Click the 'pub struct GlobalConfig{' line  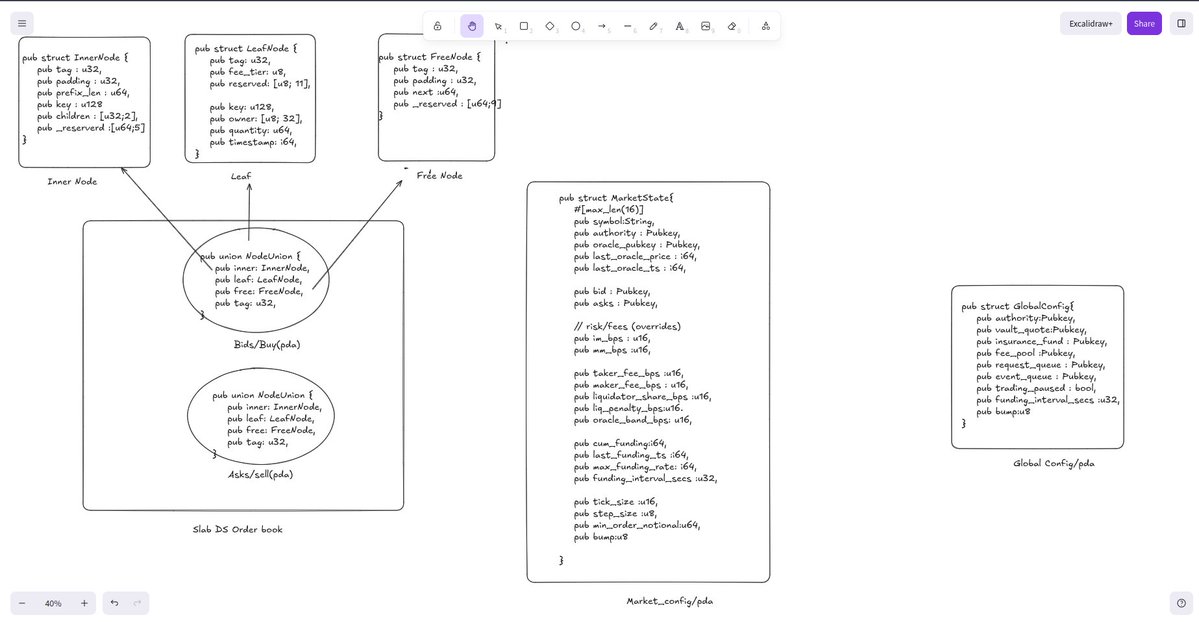(1018, 307)
